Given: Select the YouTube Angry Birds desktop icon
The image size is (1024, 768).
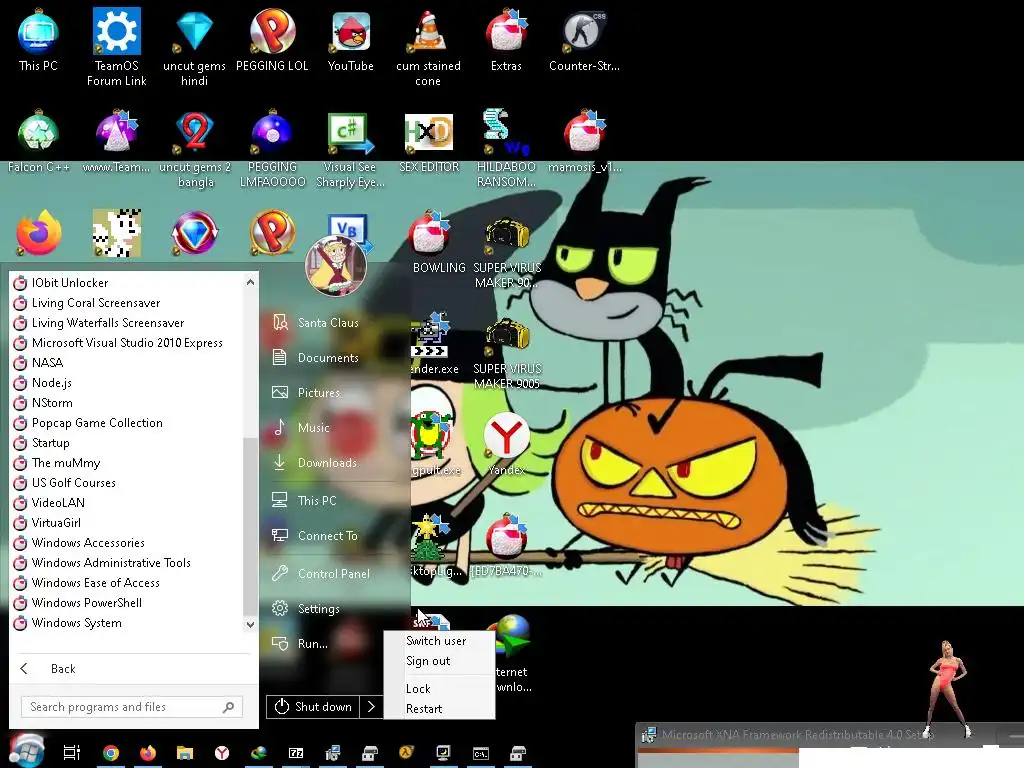Looking at the screenshot, I should coord(351,40).
